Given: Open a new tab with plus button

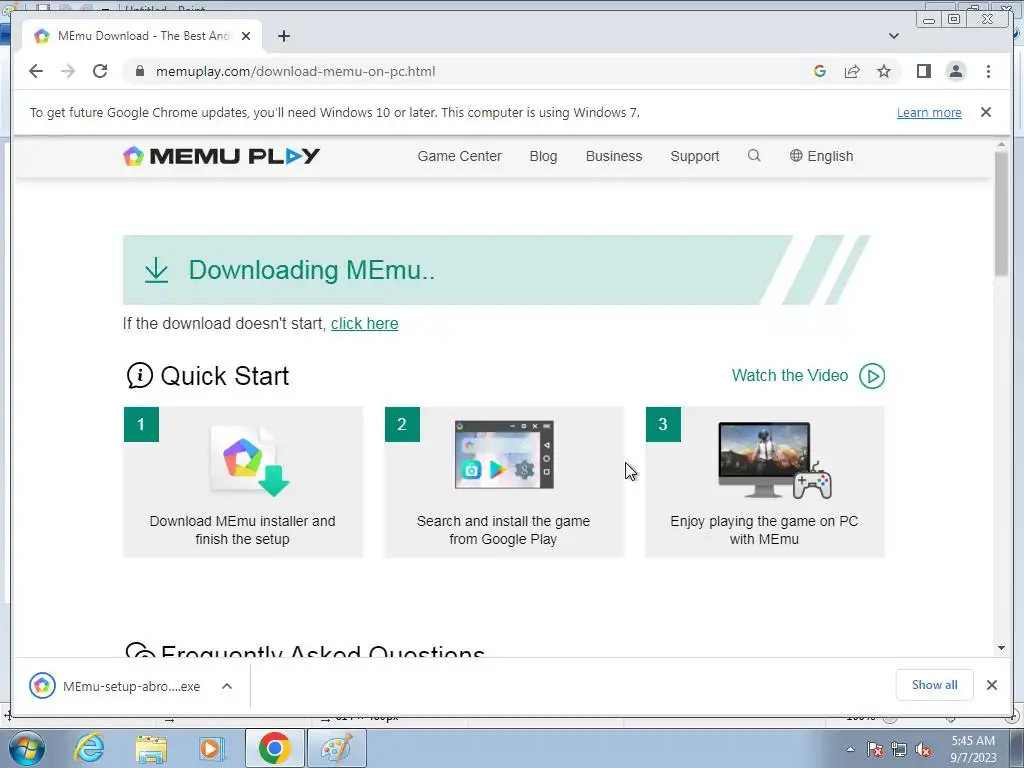Looking at the screenshot, I should pos(283,36).
